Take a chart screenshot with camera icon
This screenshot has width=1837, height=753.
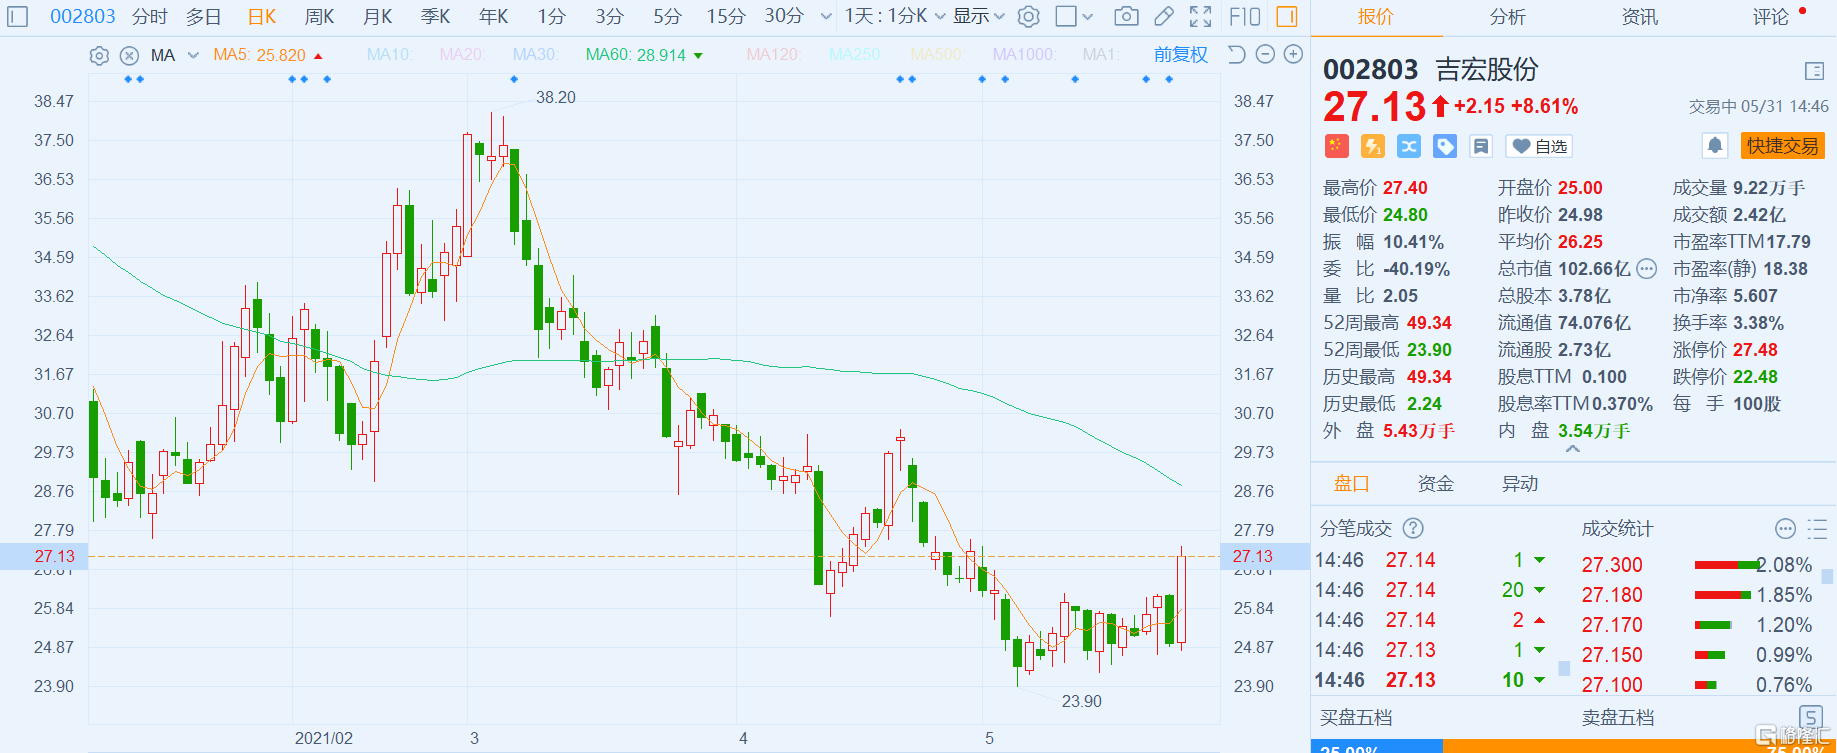coord(1126,16)
